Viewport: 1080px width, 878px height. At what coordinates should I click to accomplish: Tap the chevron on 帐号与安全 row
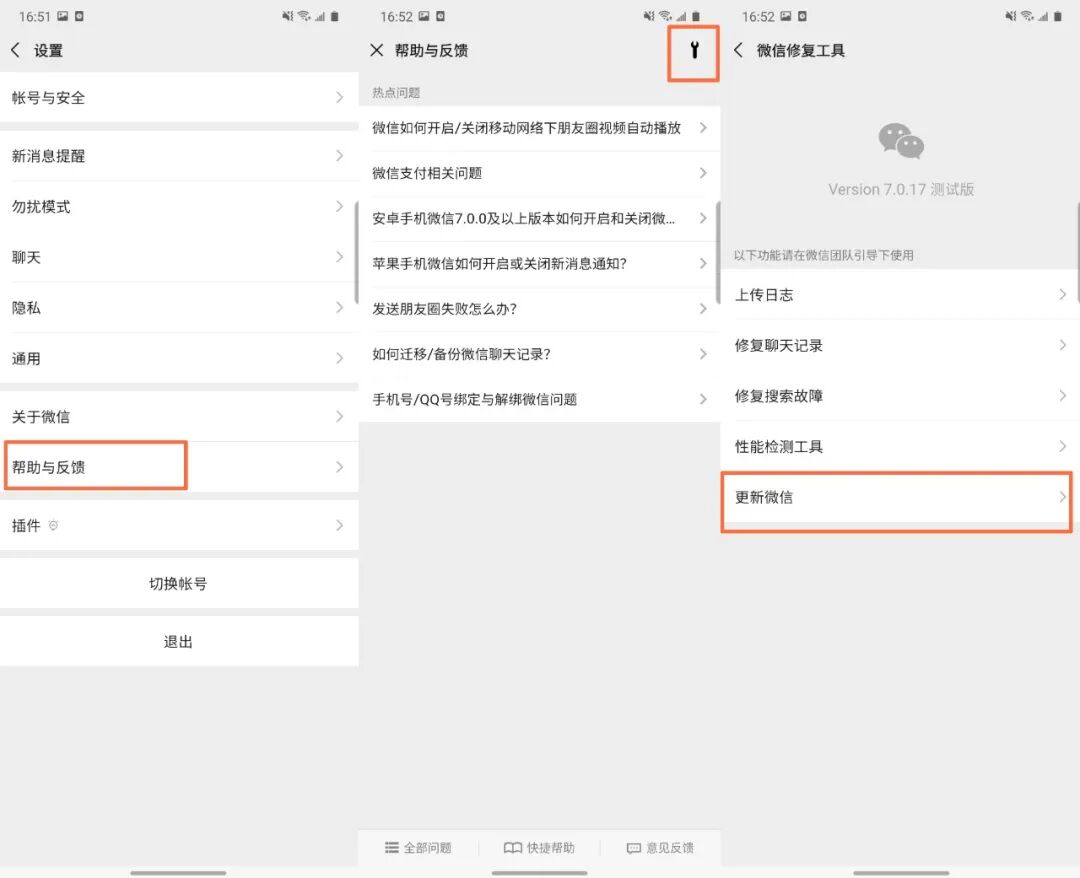coord(340,97)
